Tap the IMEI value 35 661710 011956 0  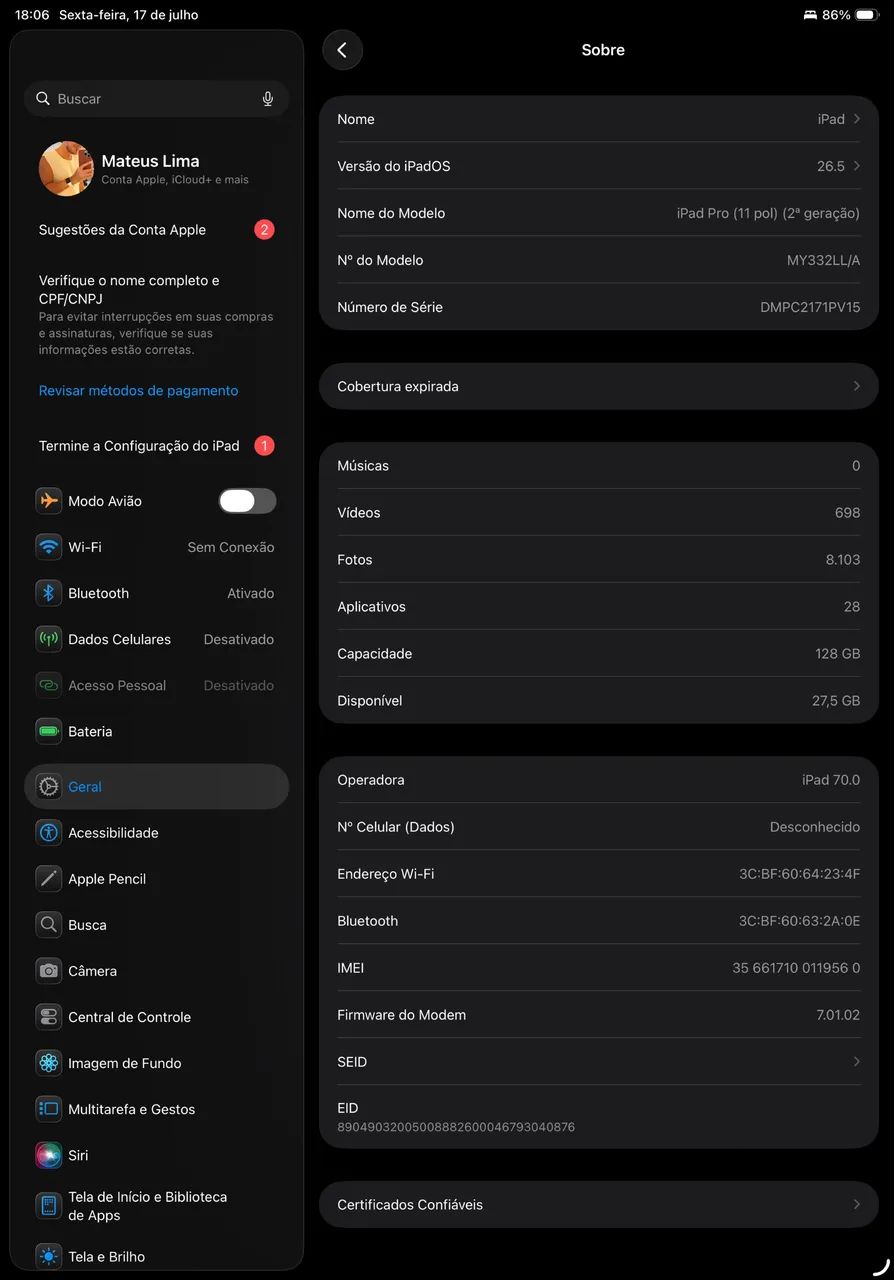(x=796, y=968)
